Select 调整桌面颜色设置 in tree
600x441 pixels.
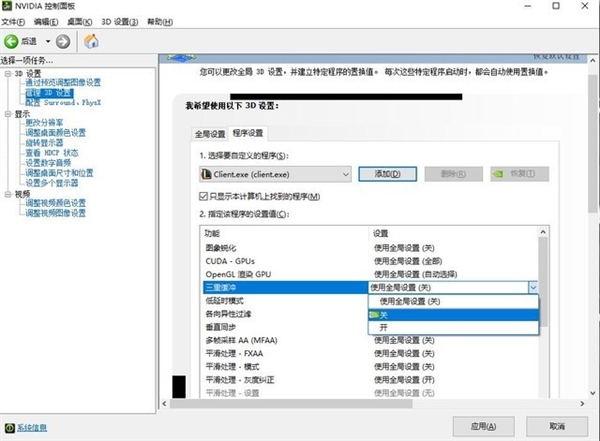55,132
